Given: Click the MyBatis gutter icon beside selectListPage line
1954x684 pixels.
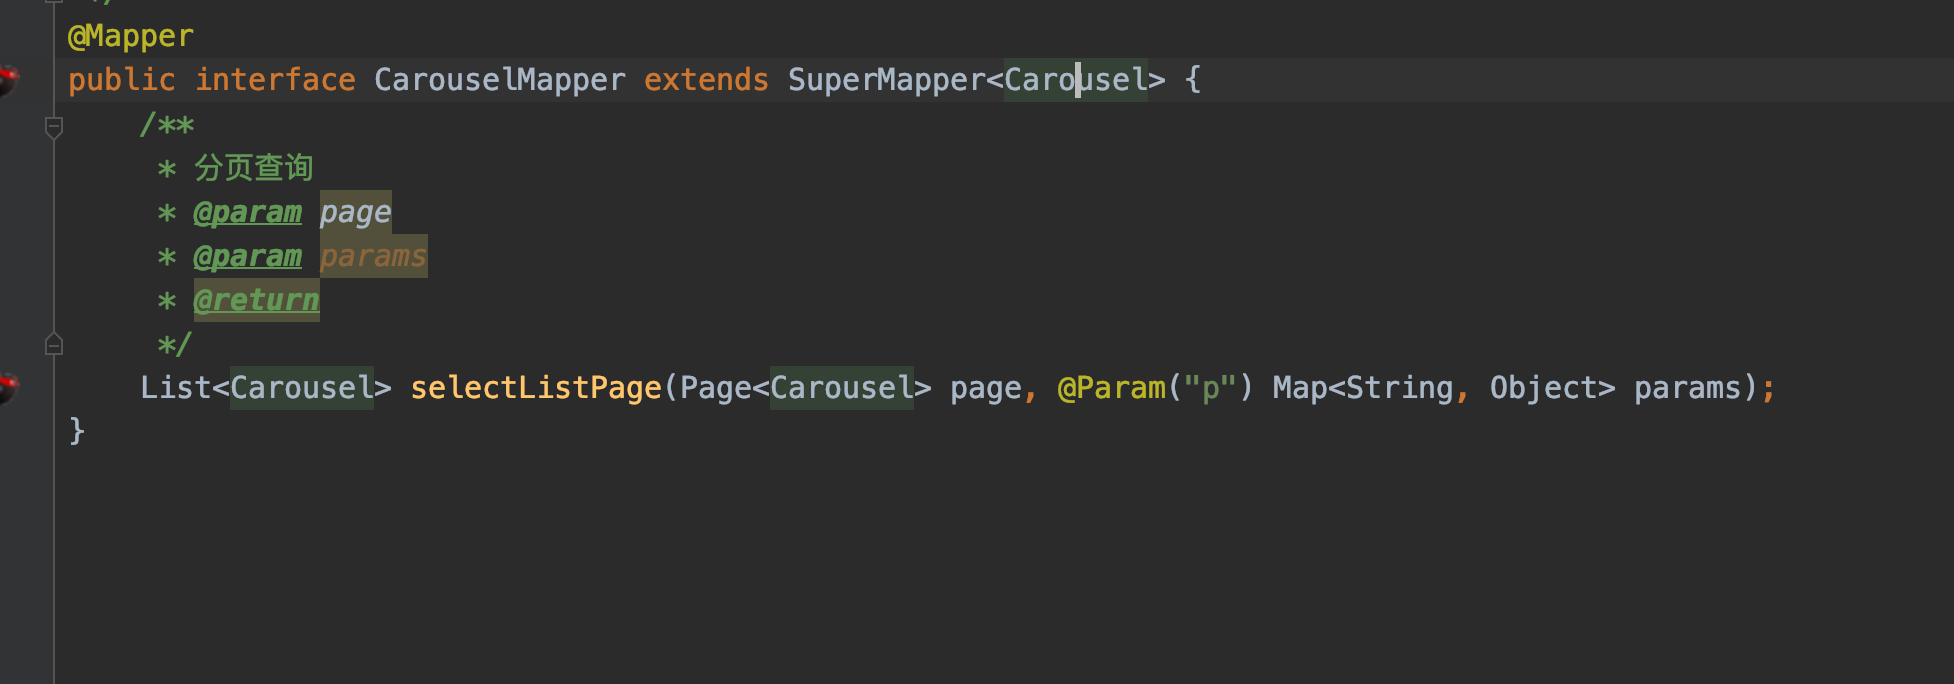Looking at the screenshot, I should pyautogui.click(x=6, y=387).
